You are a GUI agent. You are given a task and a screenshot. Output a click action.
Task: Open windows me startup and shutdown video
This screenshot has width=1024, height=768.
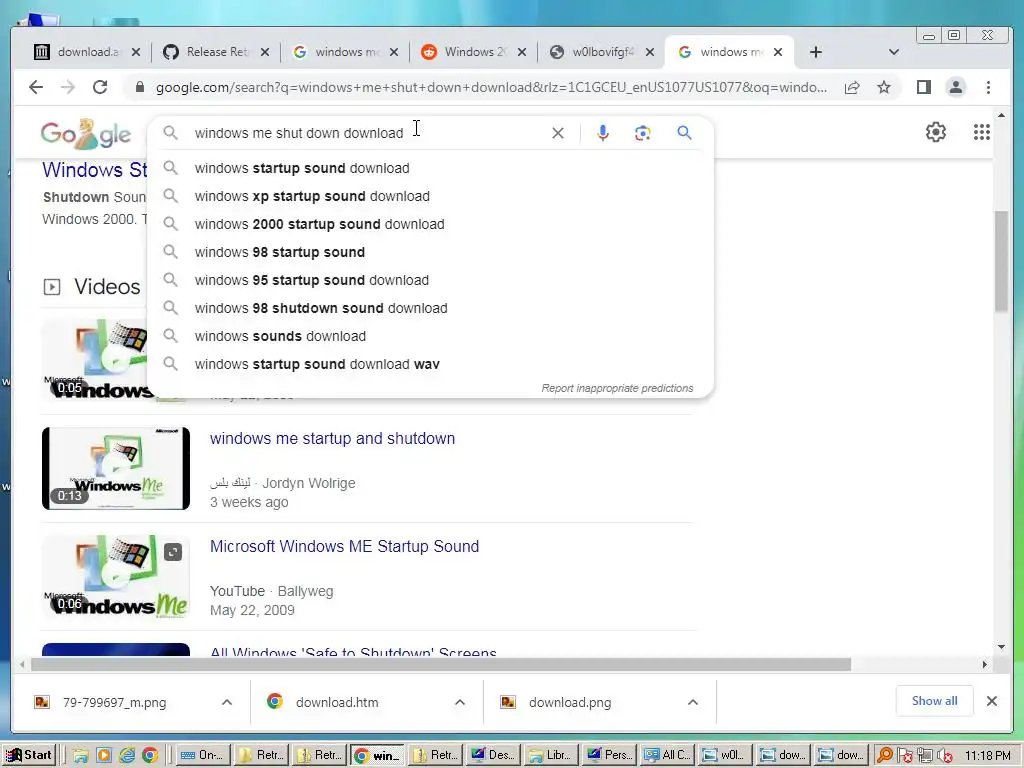point(332,438)
